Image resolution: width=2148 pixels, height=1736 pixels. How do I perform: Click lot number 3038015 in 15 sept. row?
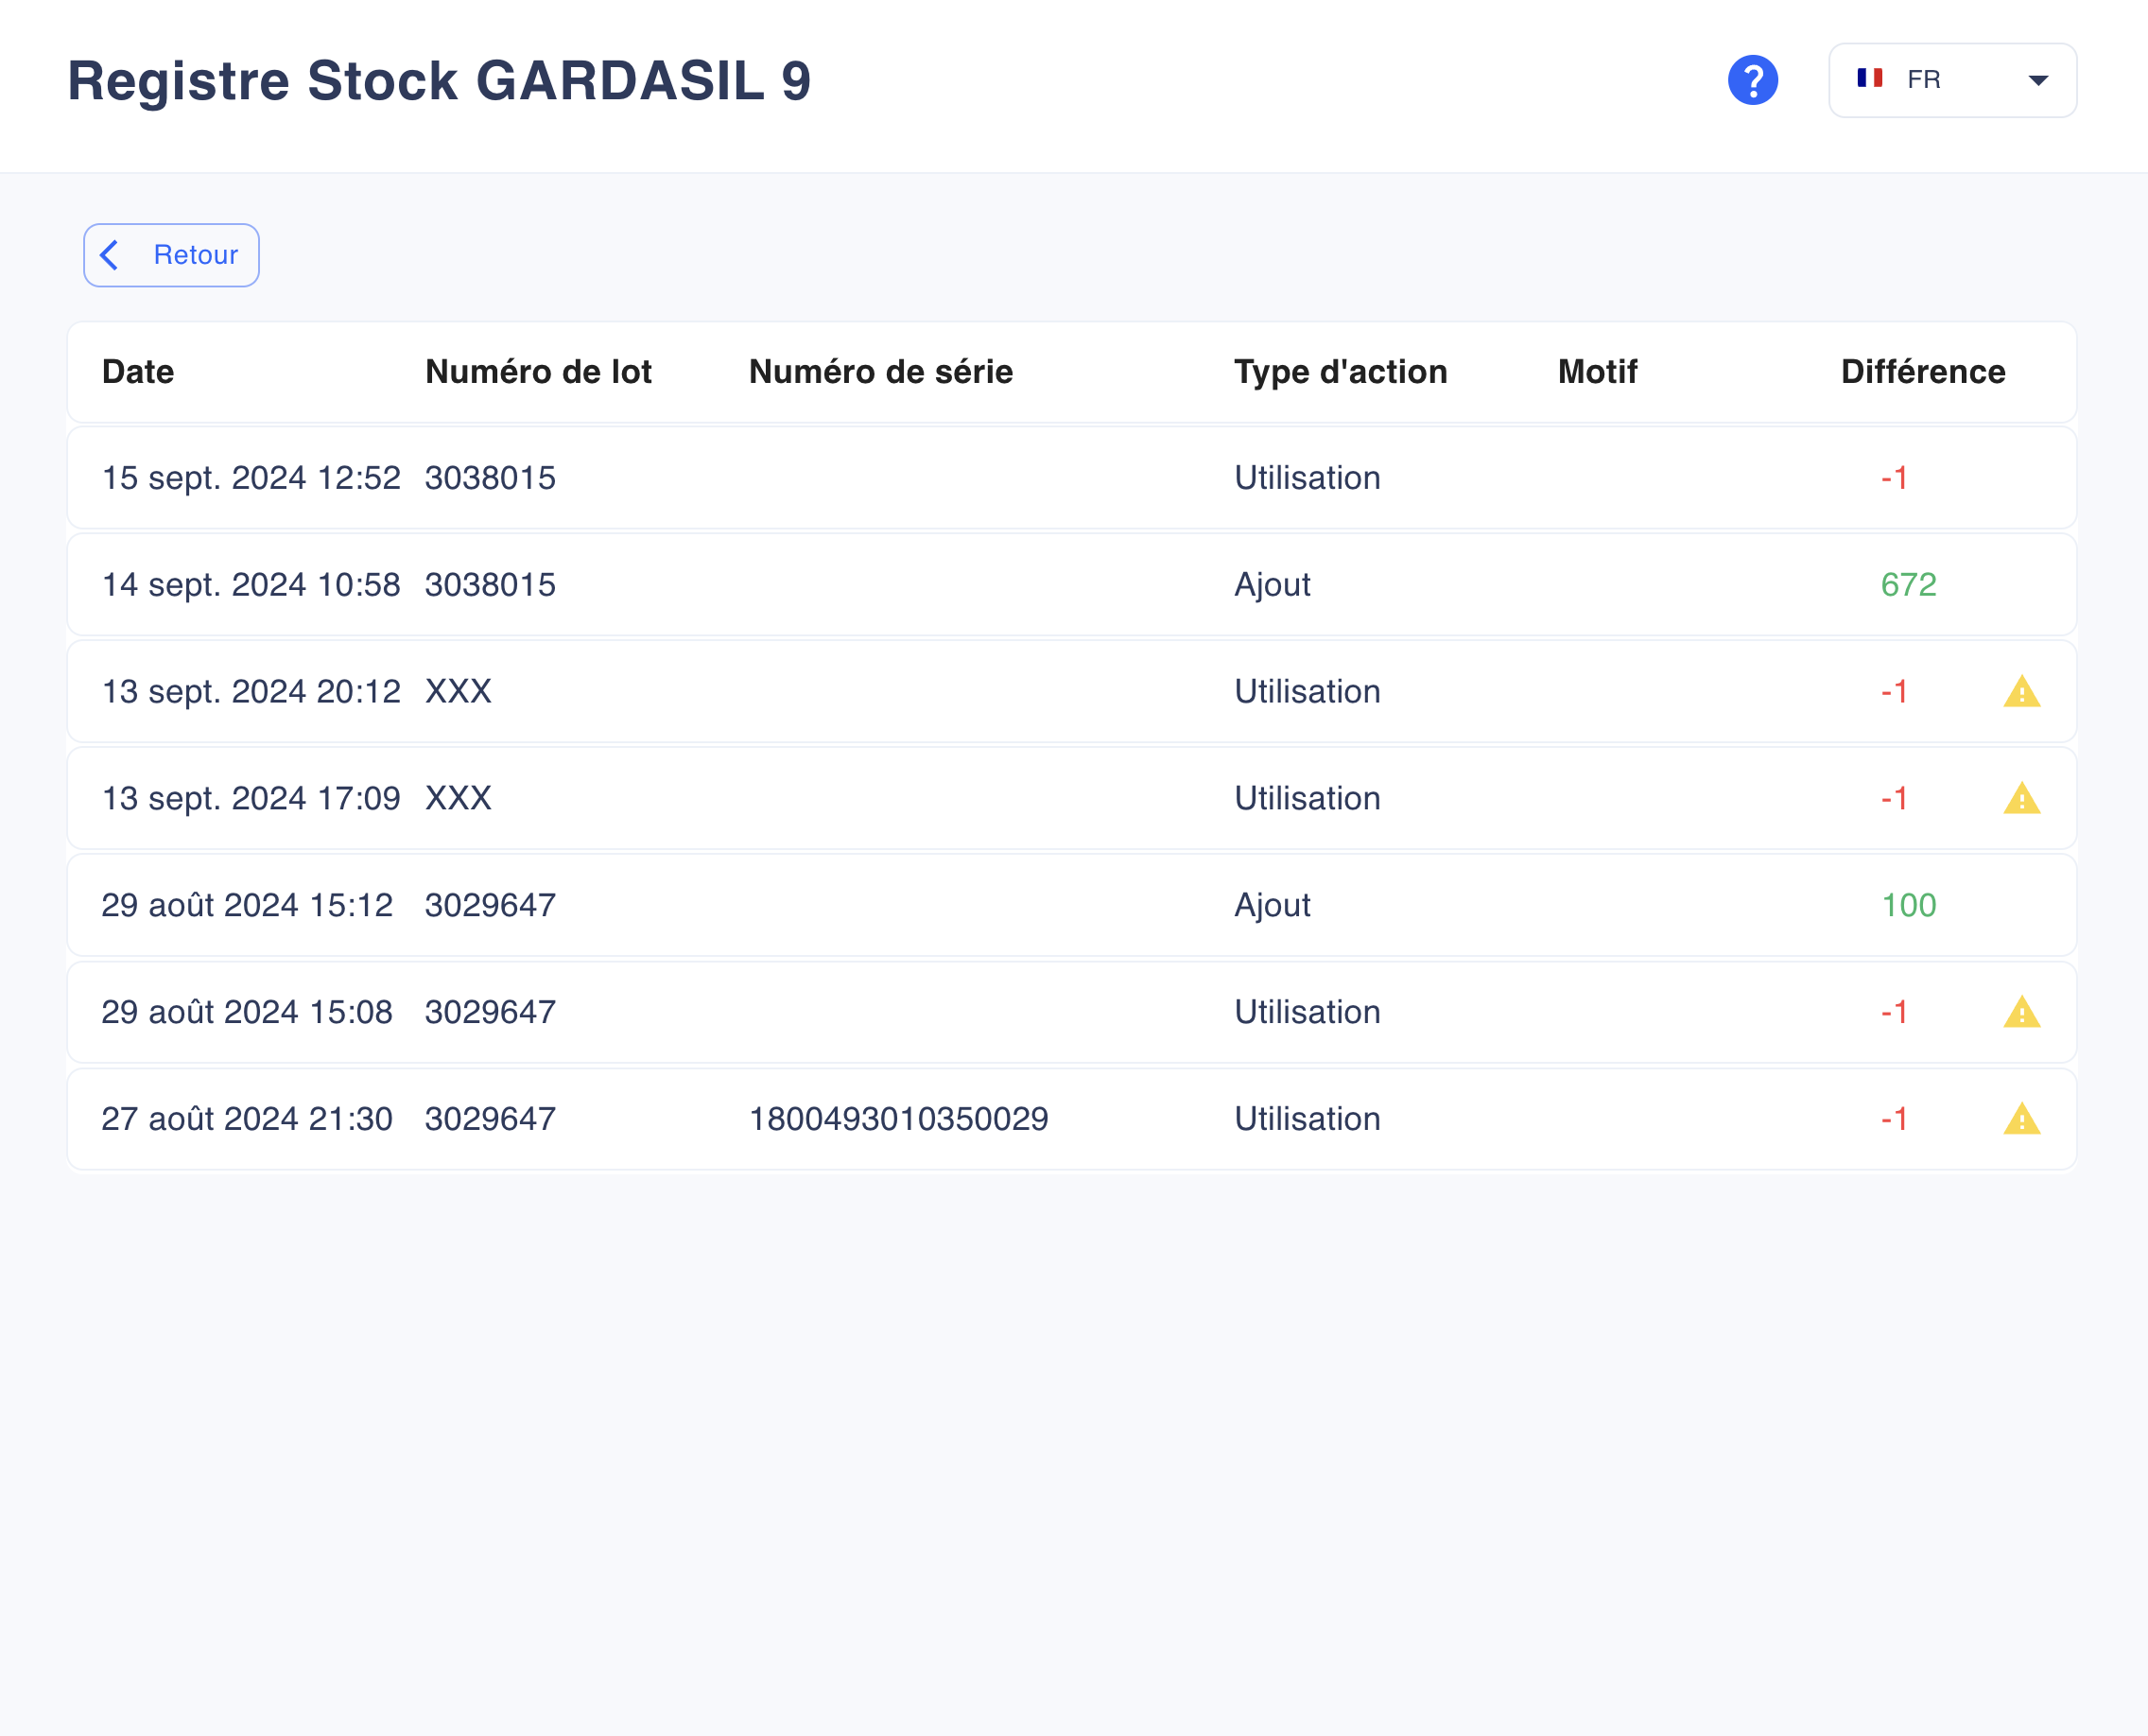490,478
